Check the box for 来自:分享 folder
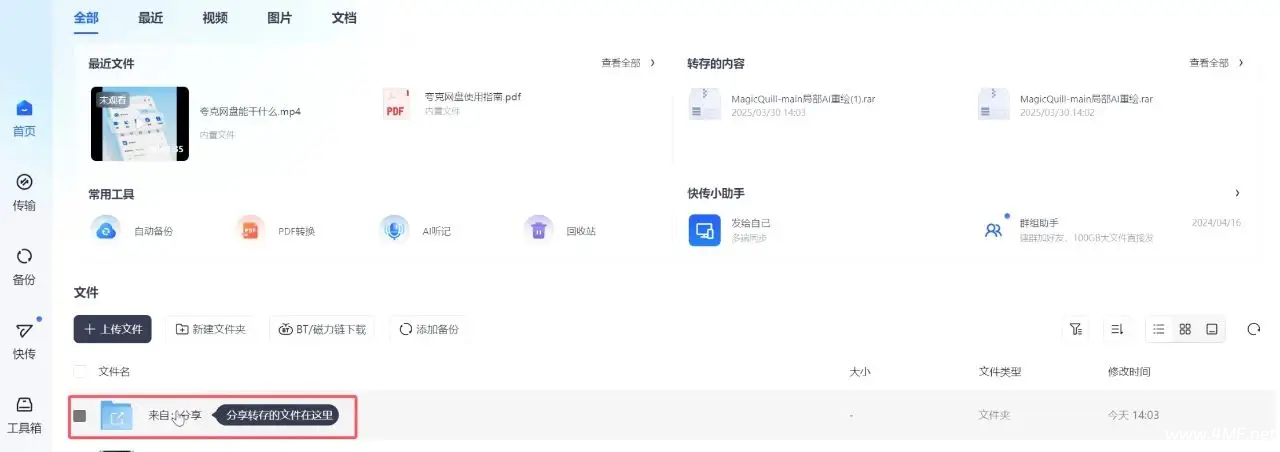Image resolution: width=1280 pixels, height=452 pixels. click(80, 415)
